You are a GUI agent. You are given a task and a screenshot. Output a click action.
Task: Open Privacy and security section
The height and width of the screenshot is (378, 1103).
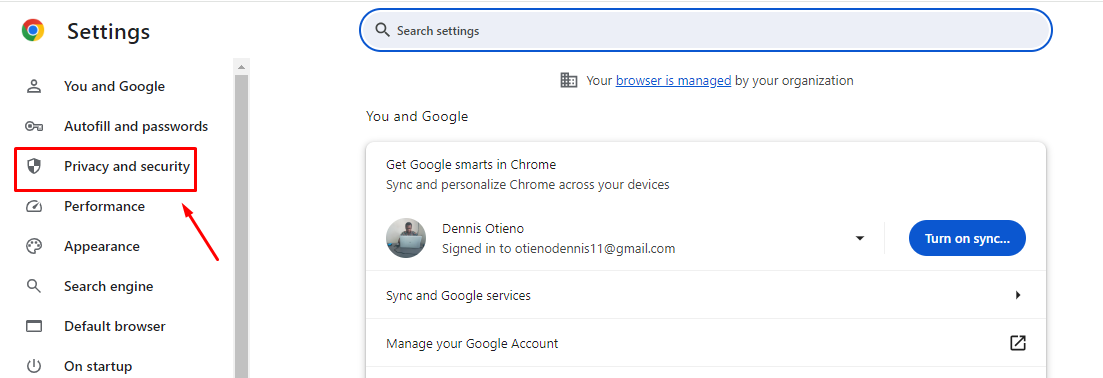[x=127, y=166]
